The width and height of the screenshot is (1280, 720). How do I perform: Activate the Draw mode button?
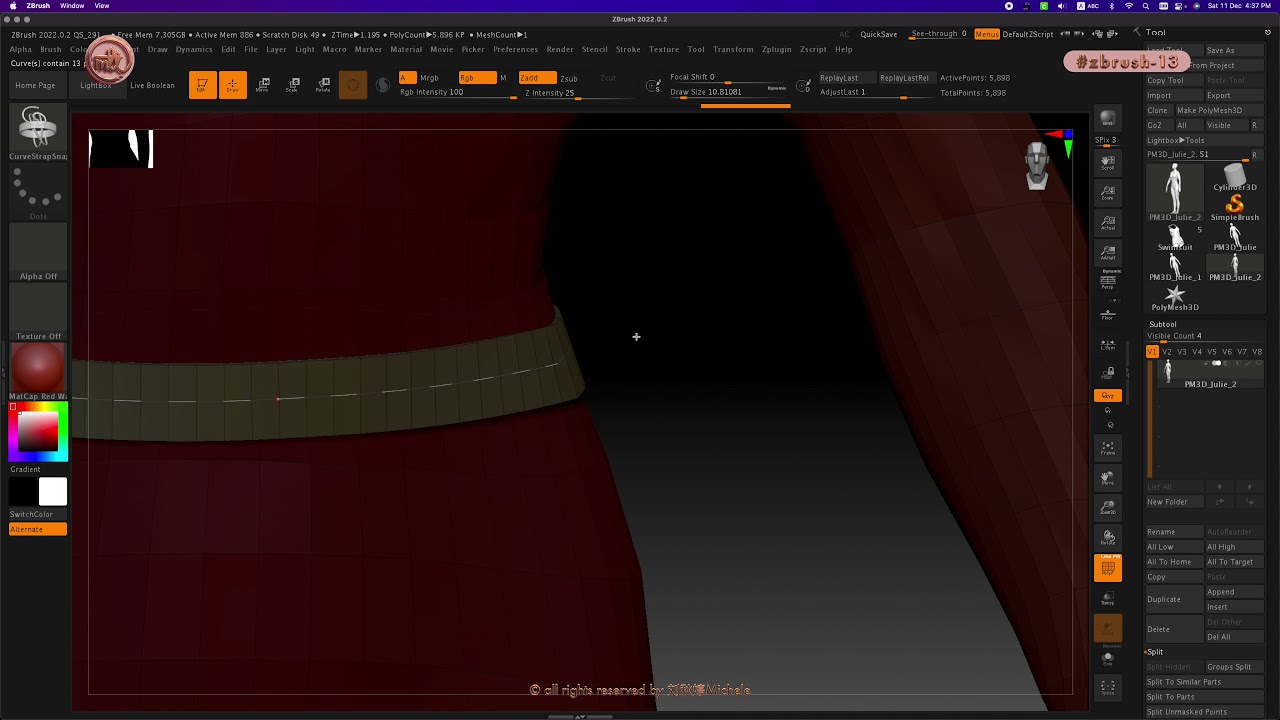click(232, 85)
